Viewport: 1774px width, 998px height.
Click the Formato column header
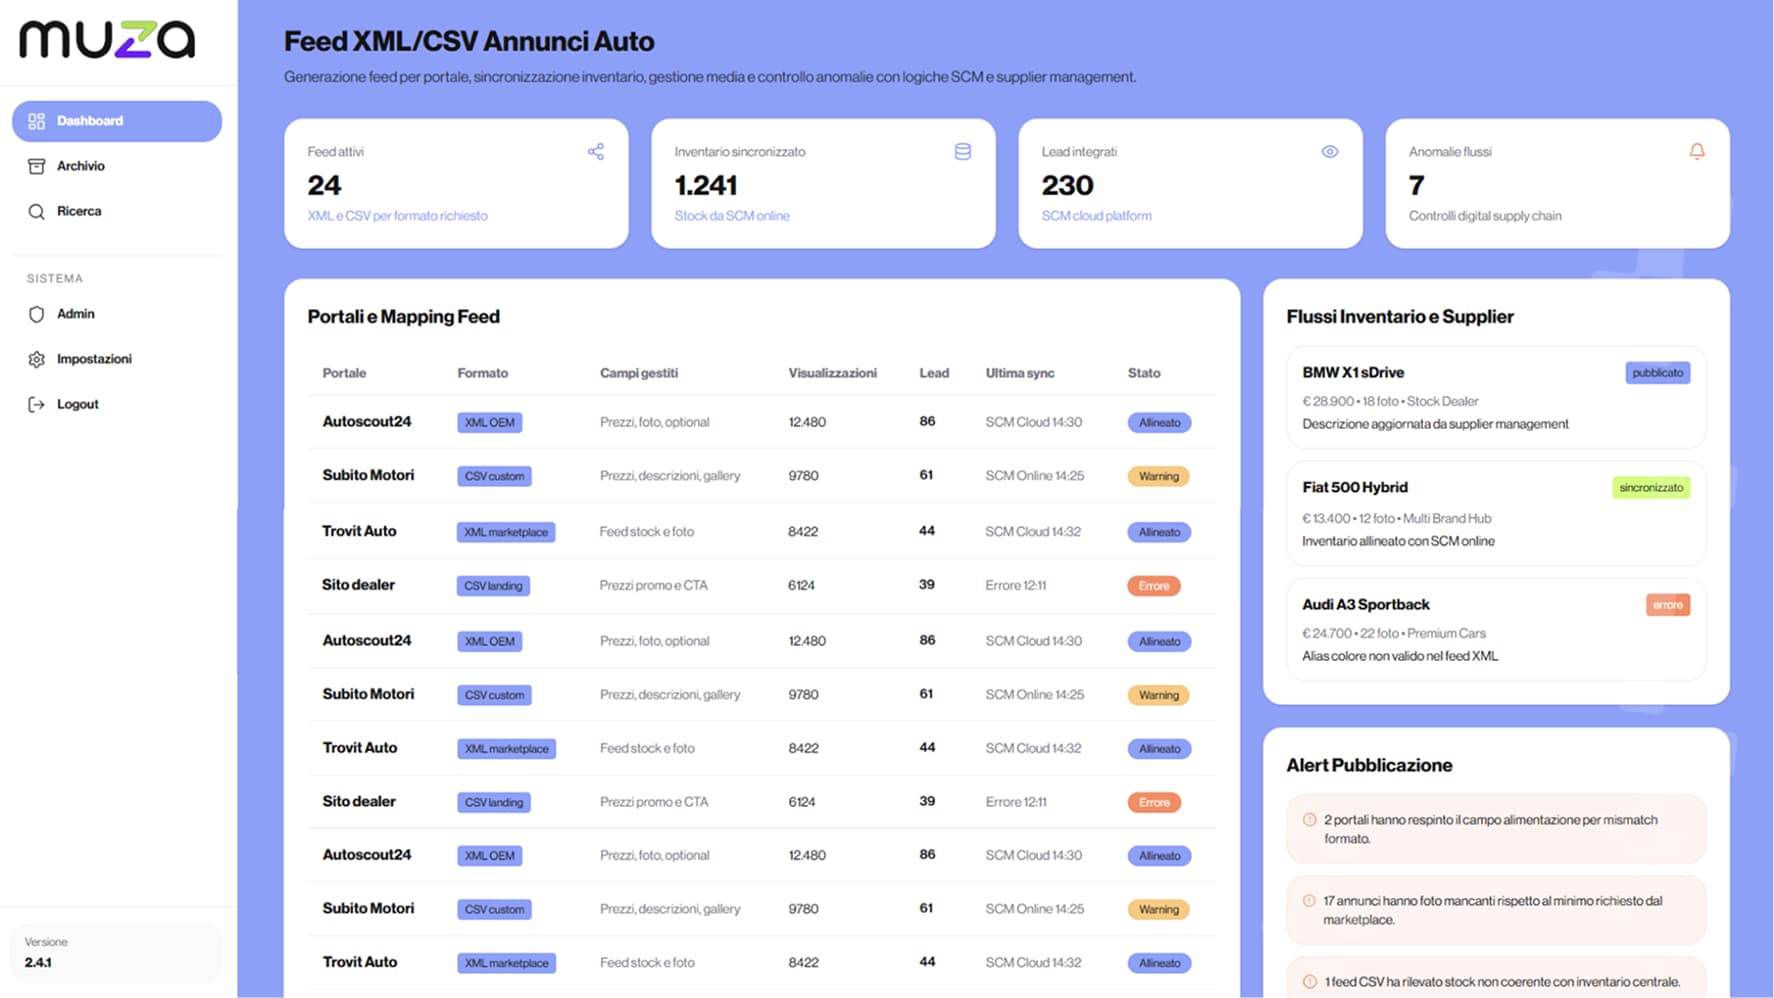pyautogui.click(x=483, y=373)
